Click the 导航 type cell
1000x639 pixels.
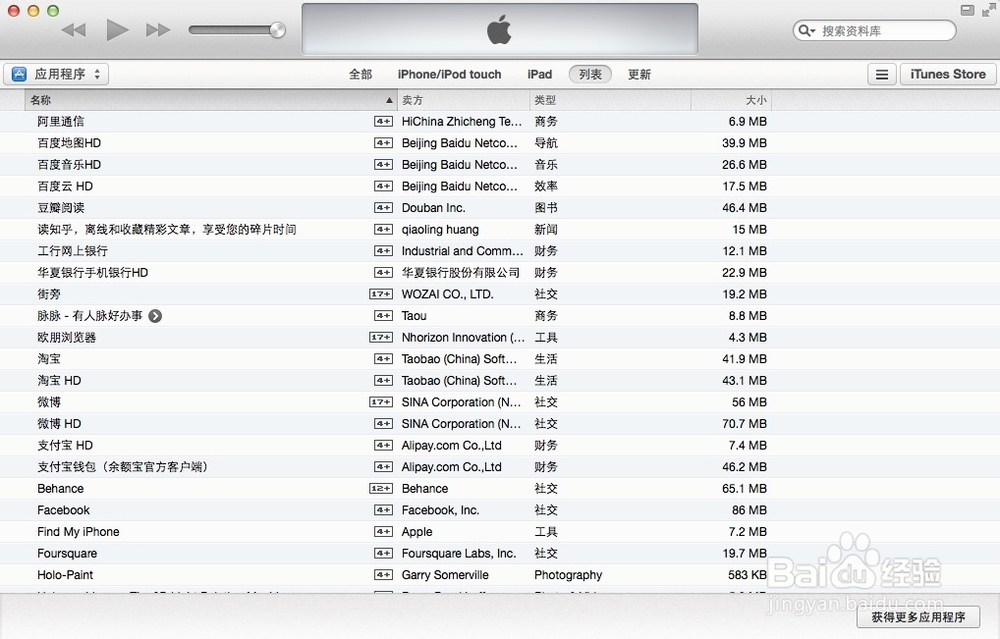tap(546, 143)
